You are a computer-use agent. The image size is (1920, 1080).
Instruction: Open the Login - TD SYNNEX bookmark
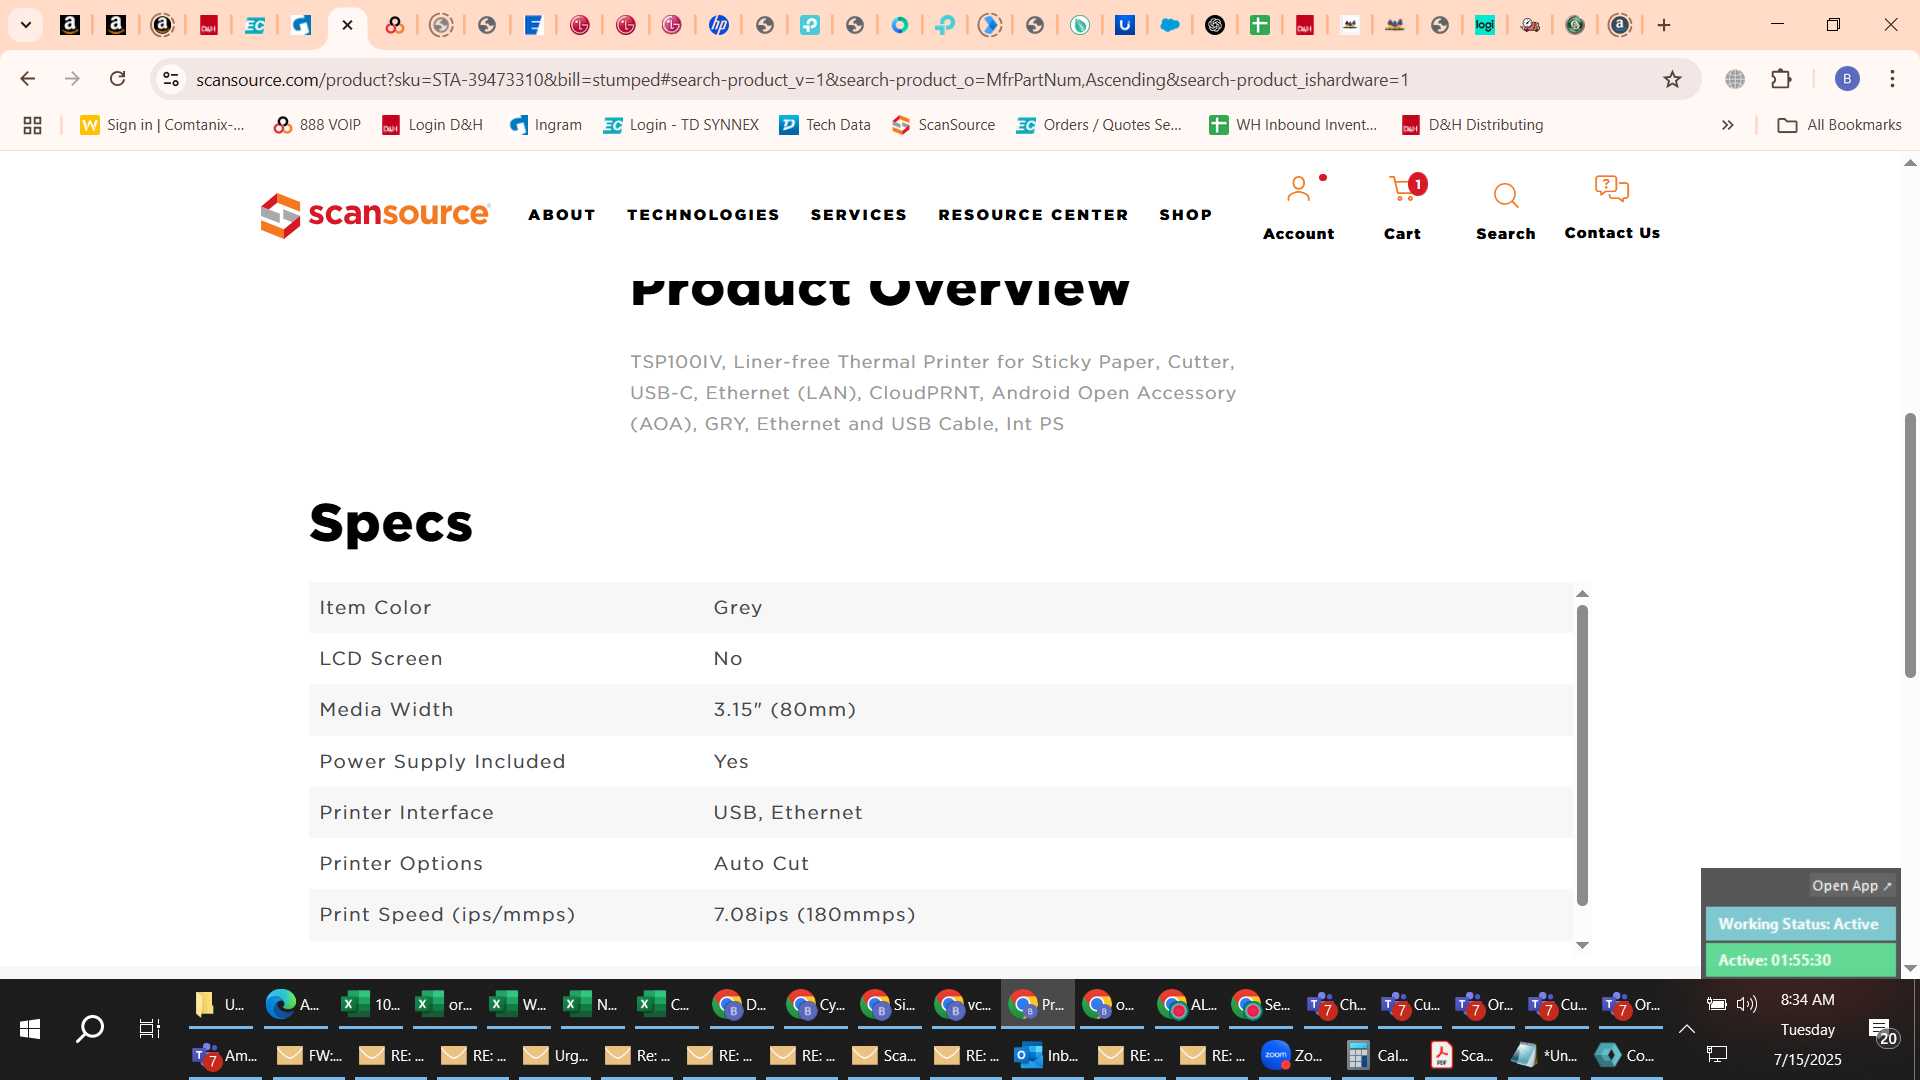coord(681,125)
